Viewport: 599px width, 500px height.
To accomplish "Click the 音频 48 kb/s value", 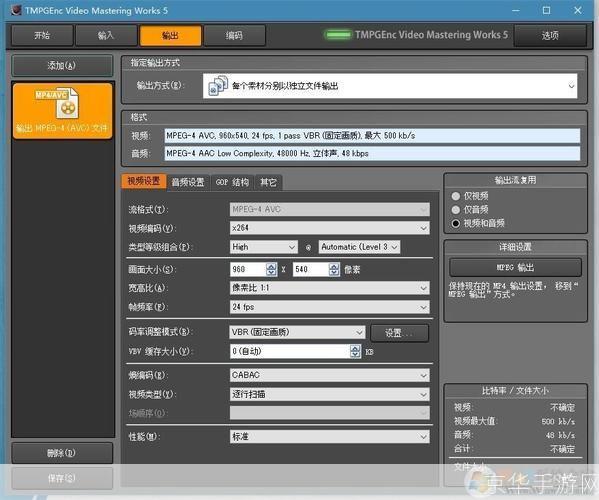I will point(560,435).
